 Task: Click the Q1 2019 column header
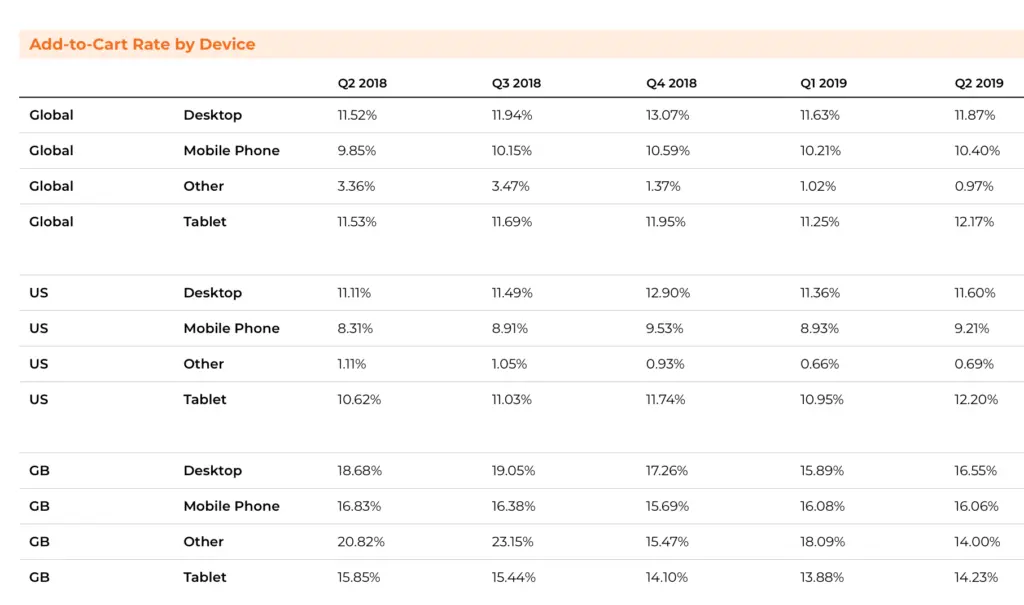(x=824, y=83)
